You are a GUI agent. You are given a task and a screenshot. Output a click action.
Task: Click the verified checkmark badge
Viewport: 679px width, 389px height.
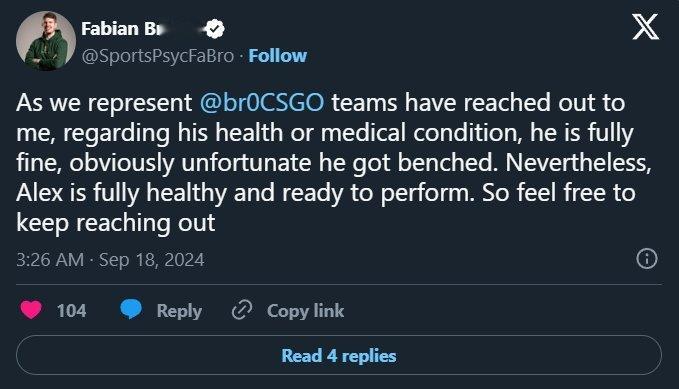coord(215,29)
